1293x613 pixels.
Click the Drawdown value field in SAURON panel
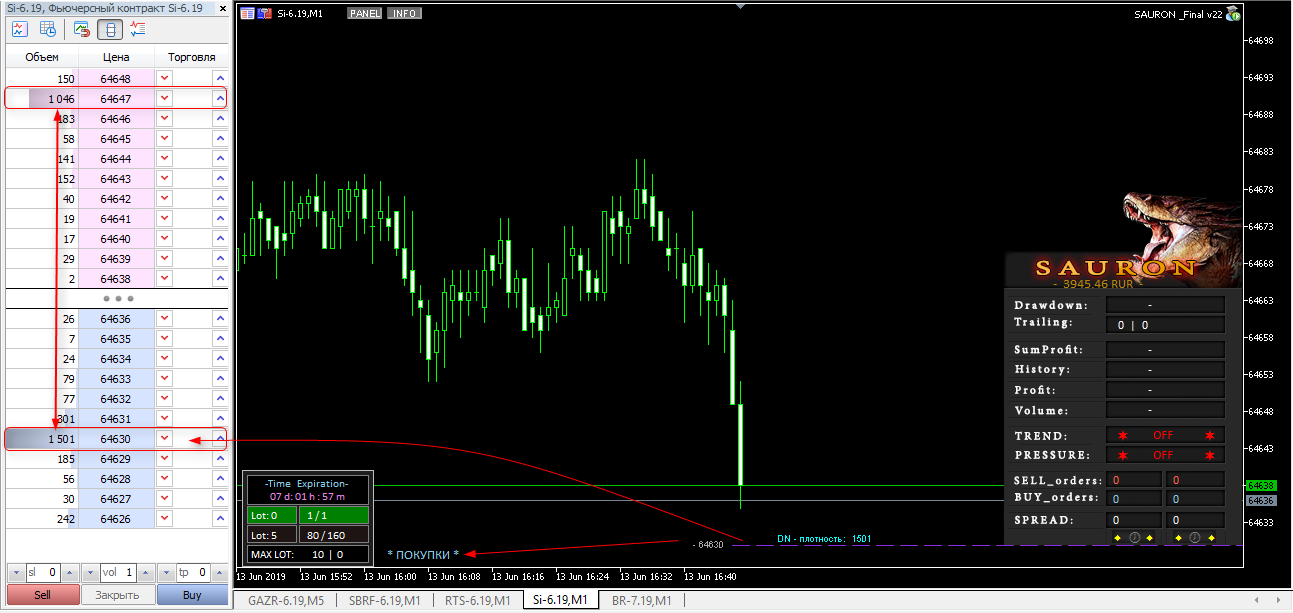pyautogui.click(x=1164, y=305)
